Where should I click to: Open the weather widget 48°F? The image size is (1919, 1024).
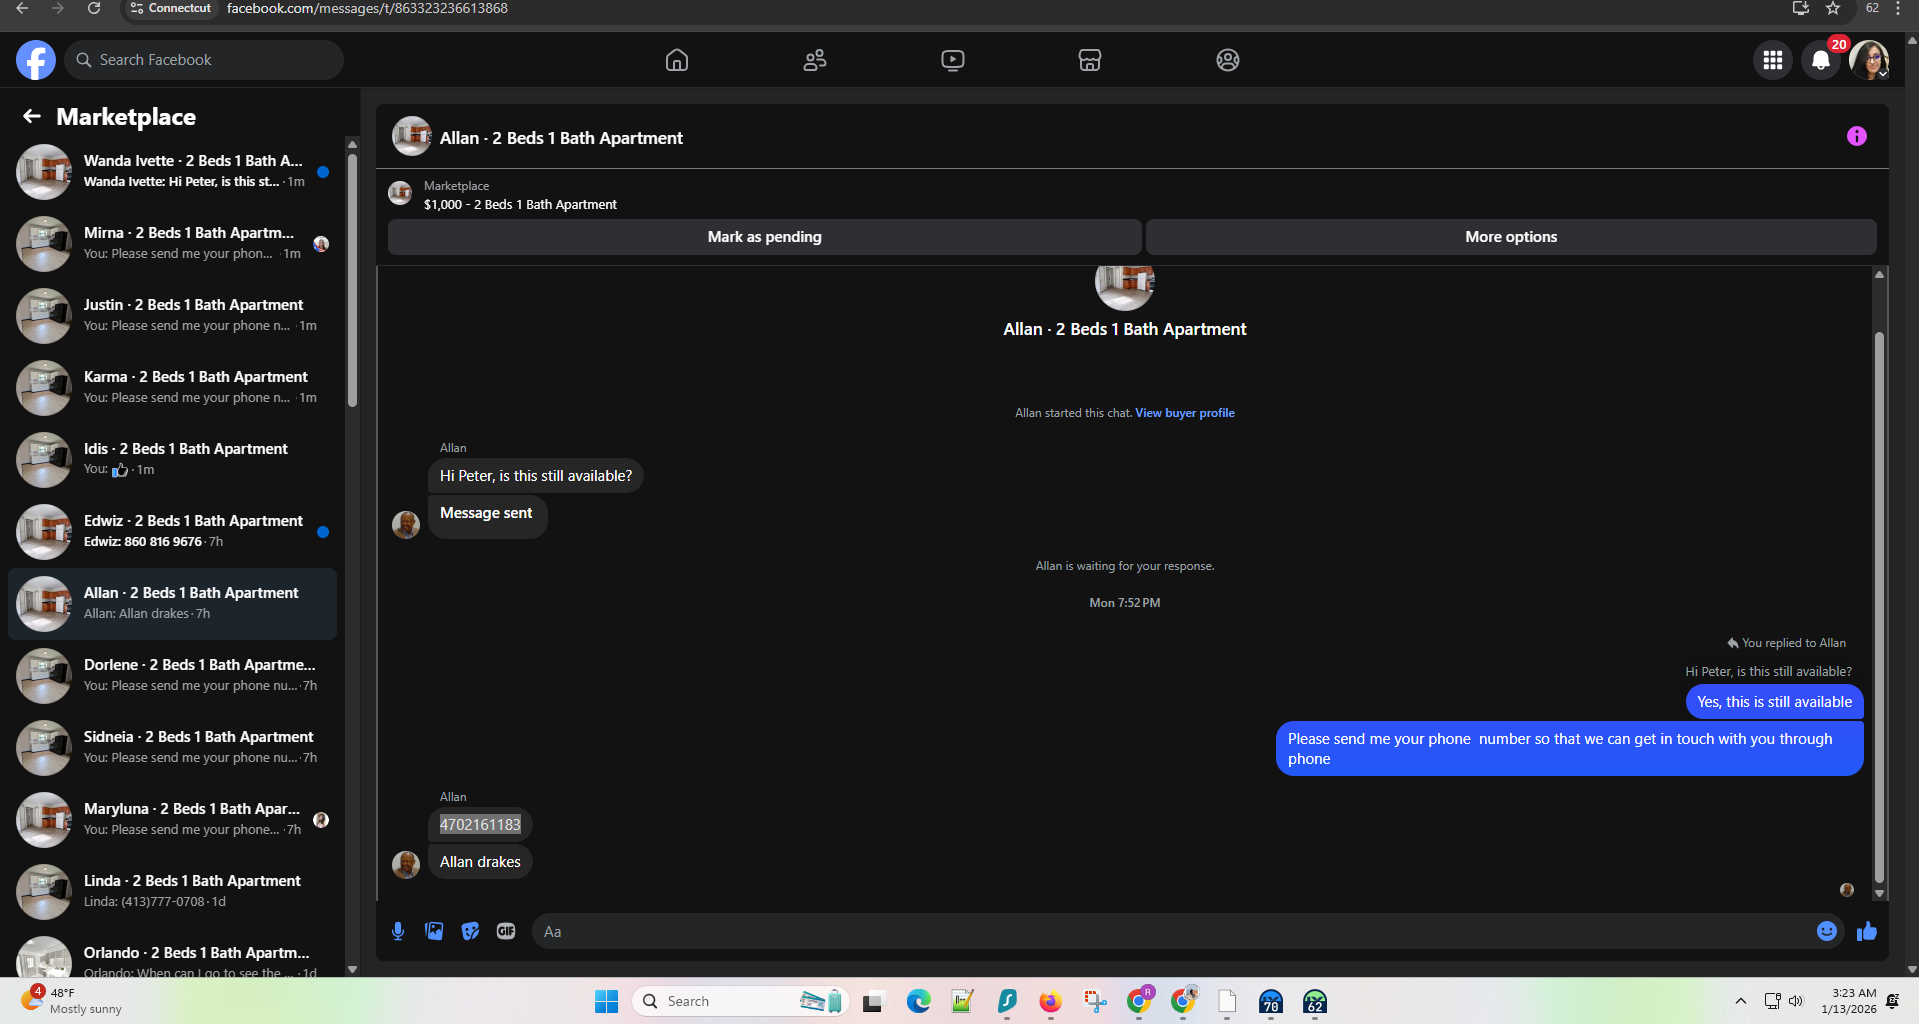click(x=70, y=1000)
